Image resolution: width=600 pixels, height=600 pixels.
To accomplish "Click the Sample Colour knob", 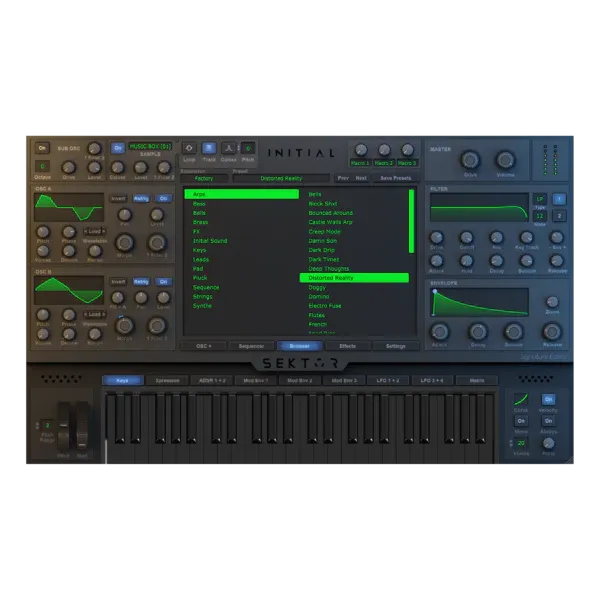I will point(117,168).
